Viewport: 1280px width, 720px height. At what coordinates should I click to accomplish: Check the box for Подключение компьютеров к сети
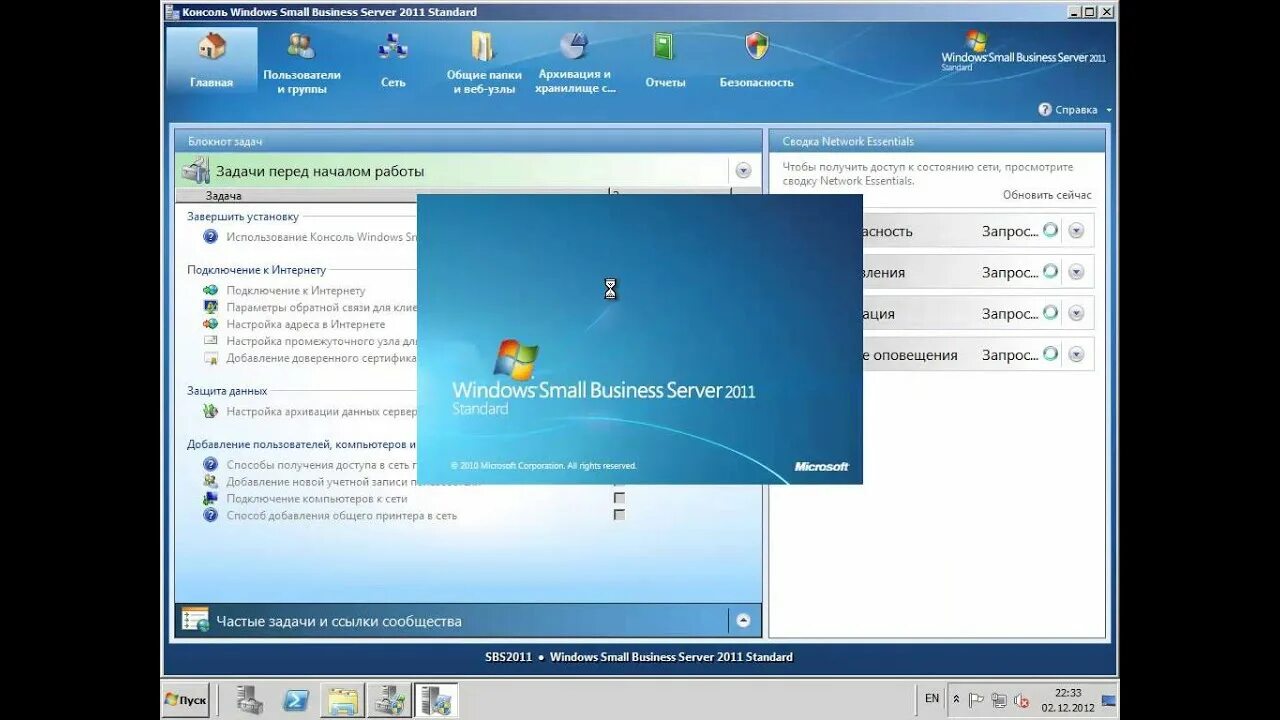[619, 498]
